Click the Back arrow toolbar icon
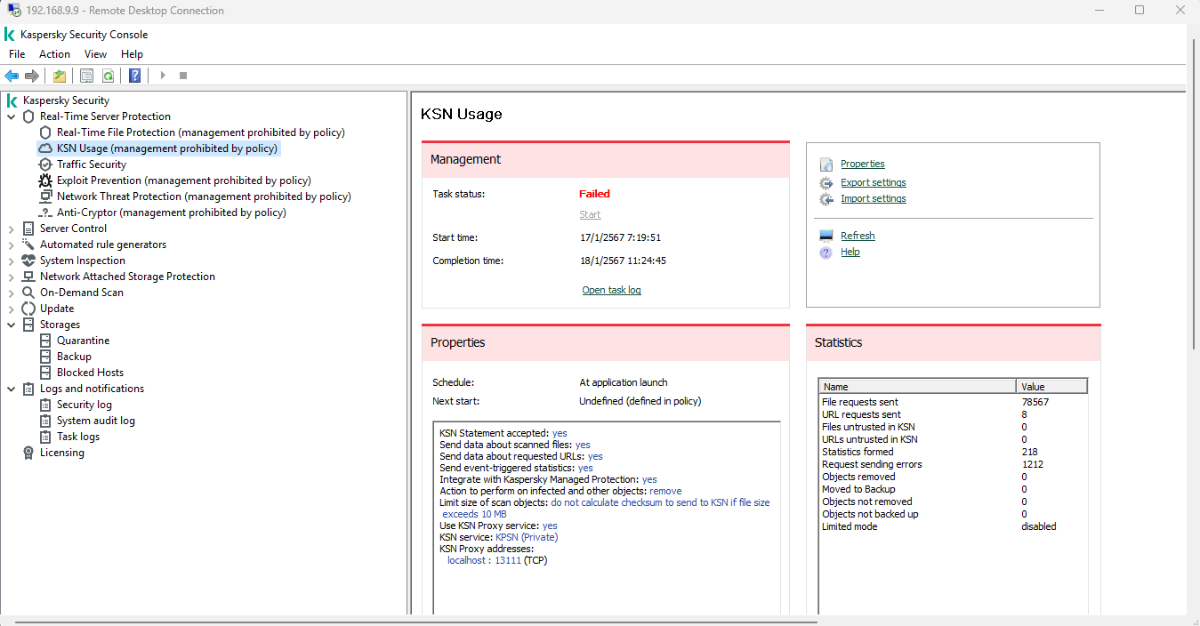 pyautogui.click(x=12, y=76)
